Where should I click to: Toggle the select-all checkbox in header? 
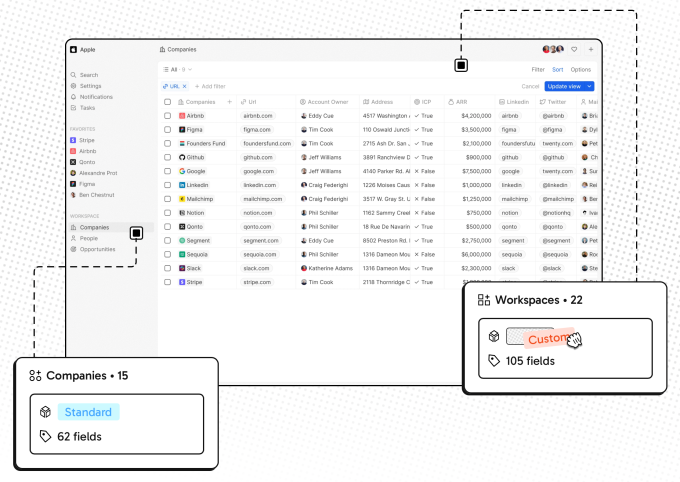[168, 102]
